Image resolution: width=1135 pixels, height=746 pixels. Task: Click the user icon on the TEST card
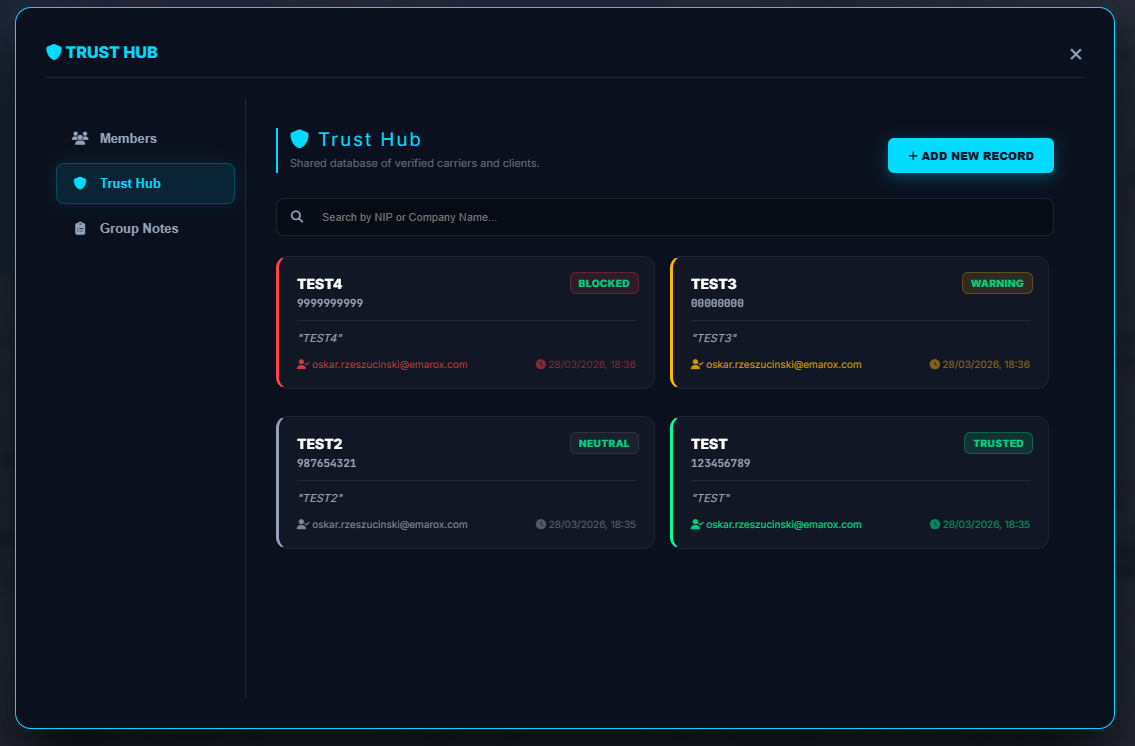(696, 523)
